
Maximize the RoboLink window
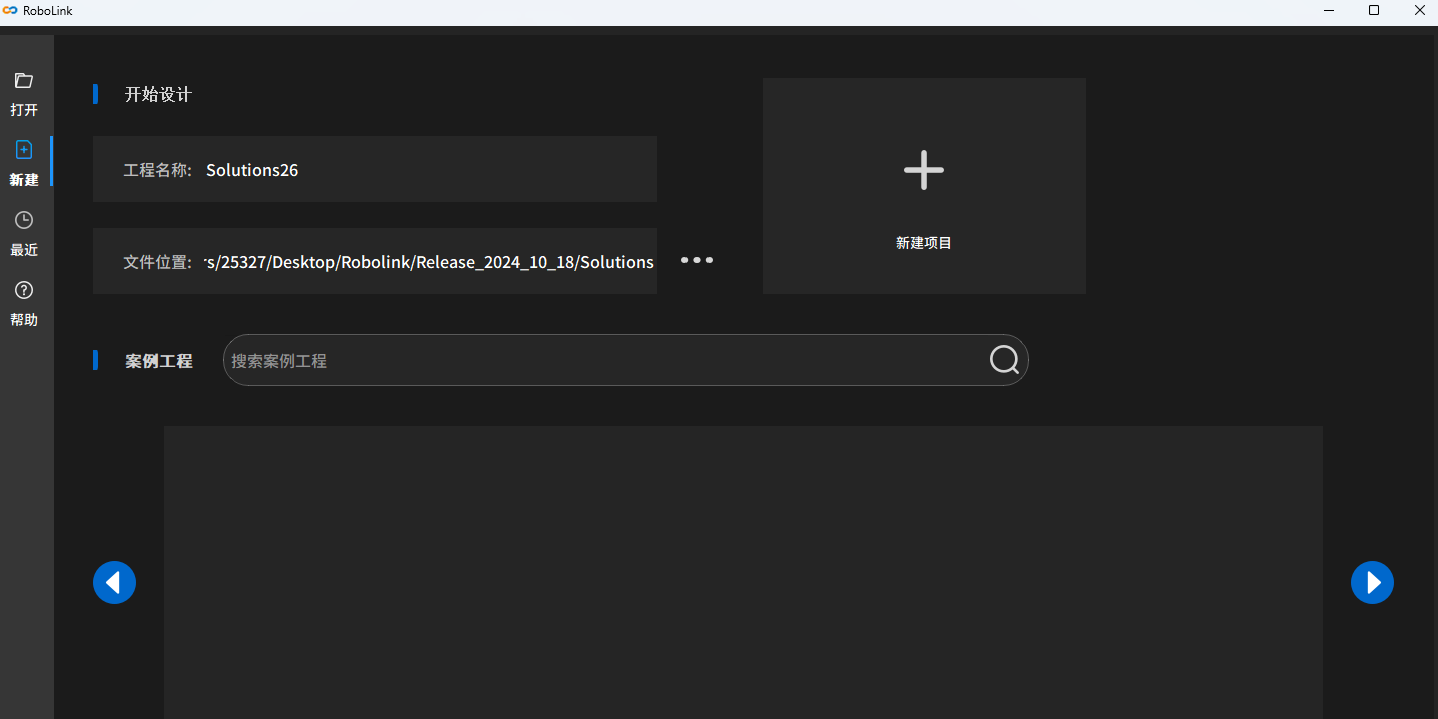point(1374,11)
